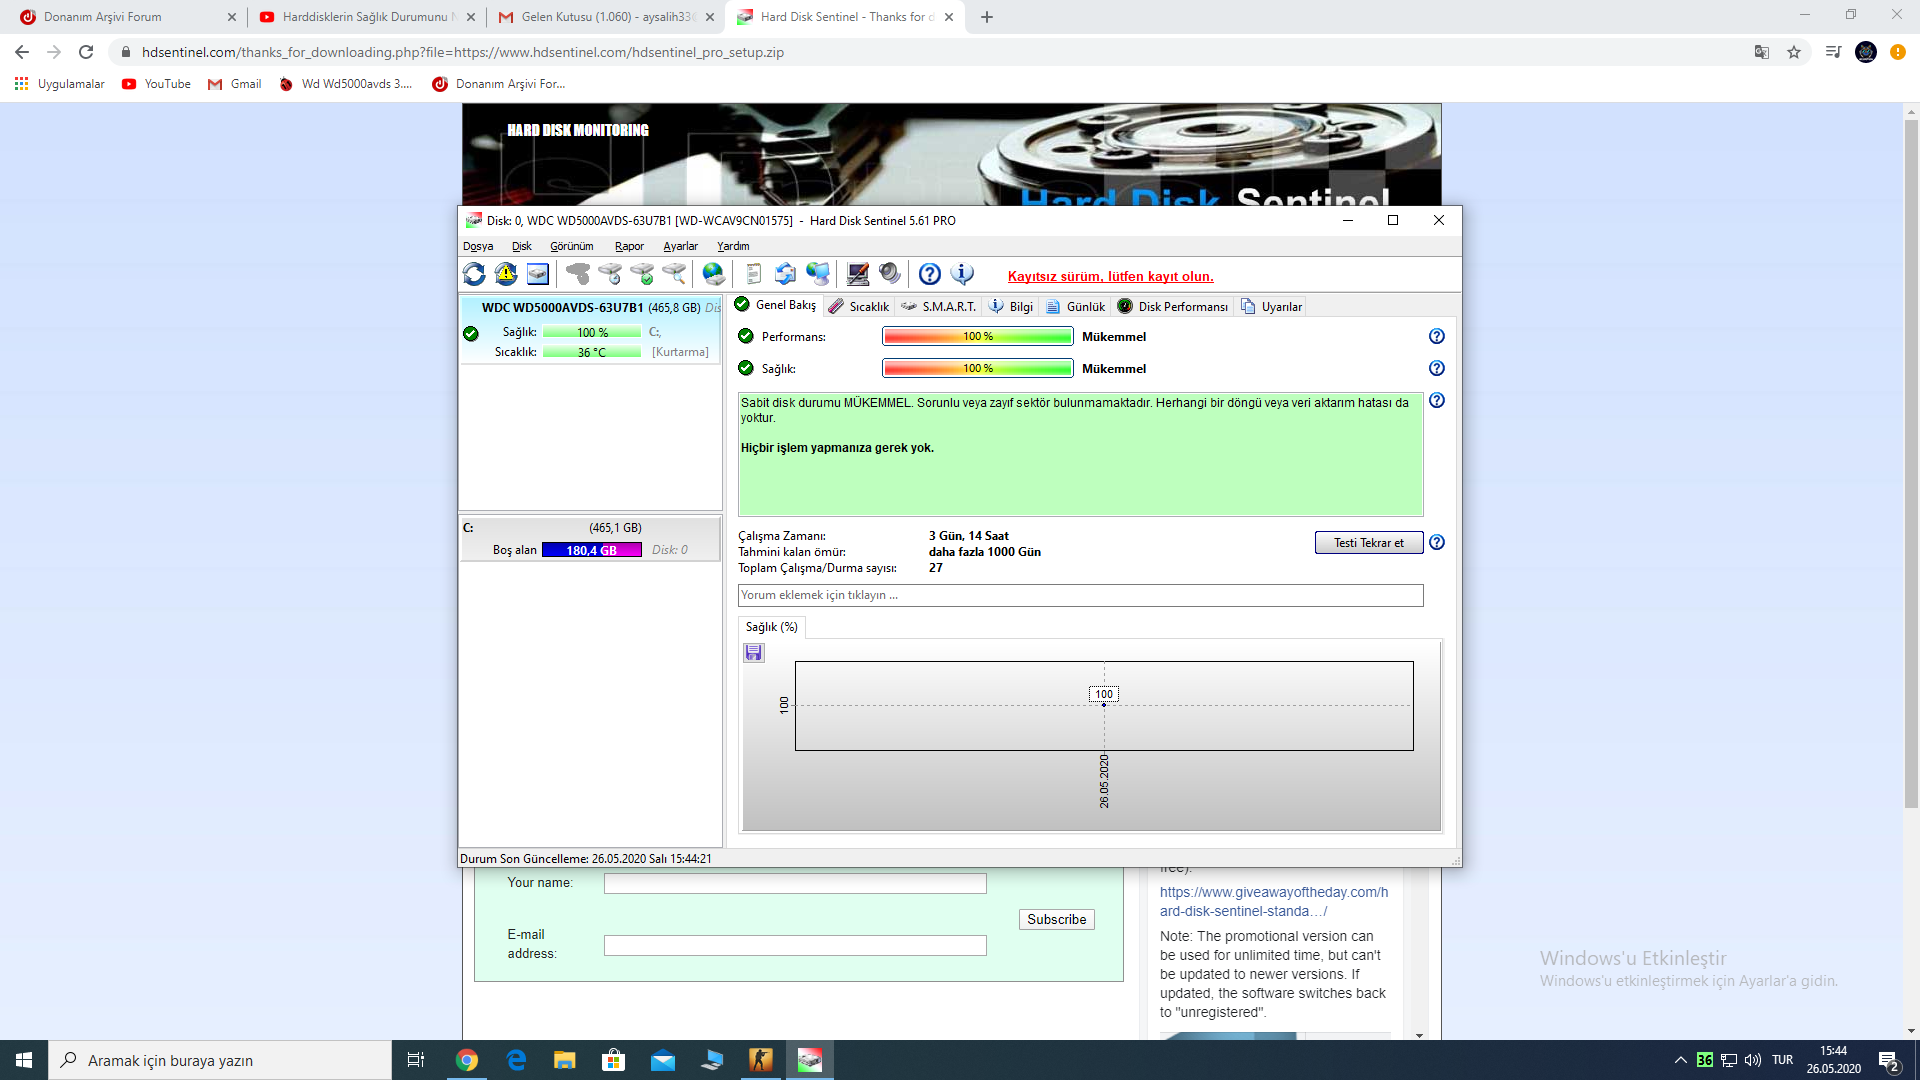Click the disk with green checkmark icon
The height and width of the screenshot is (1080, 1920).
click(642, 274)
